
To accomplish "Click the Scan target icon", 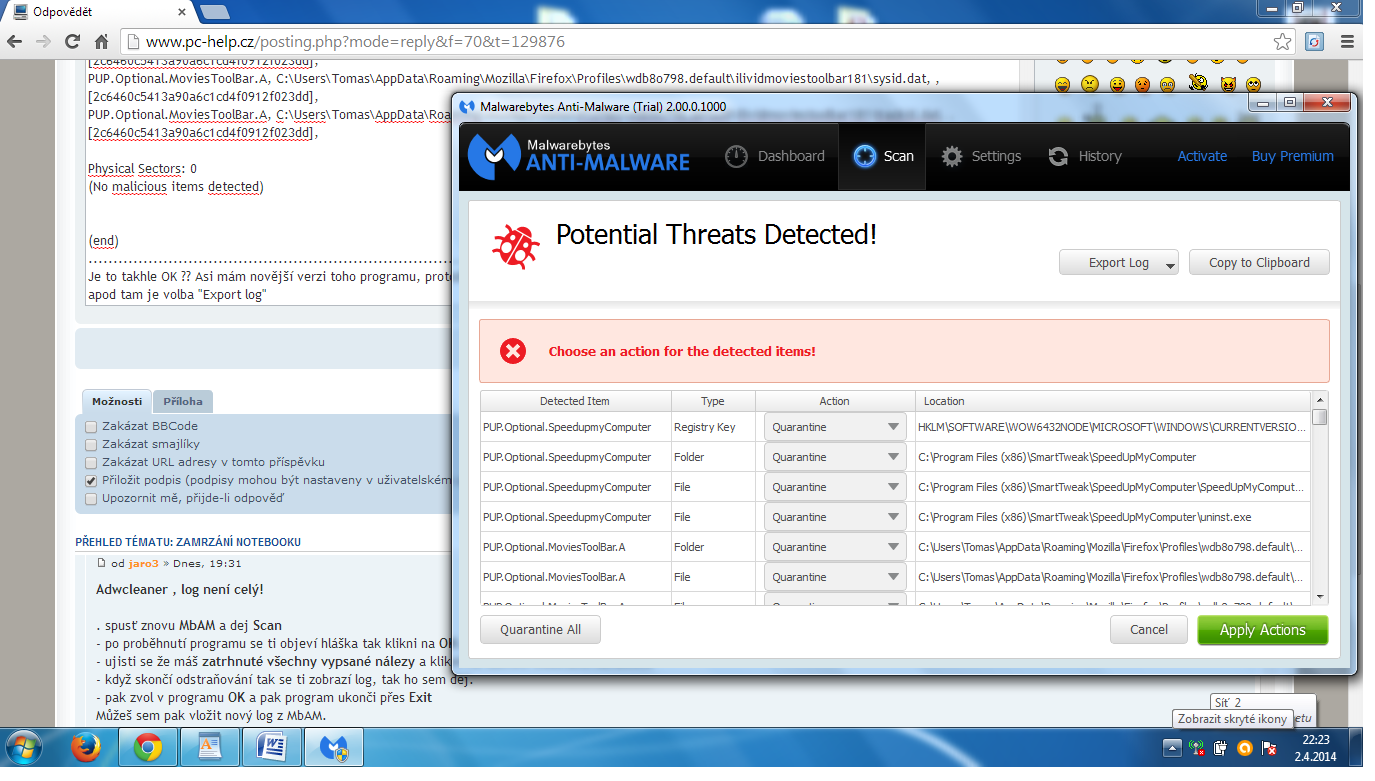I will tap(865, 156).
